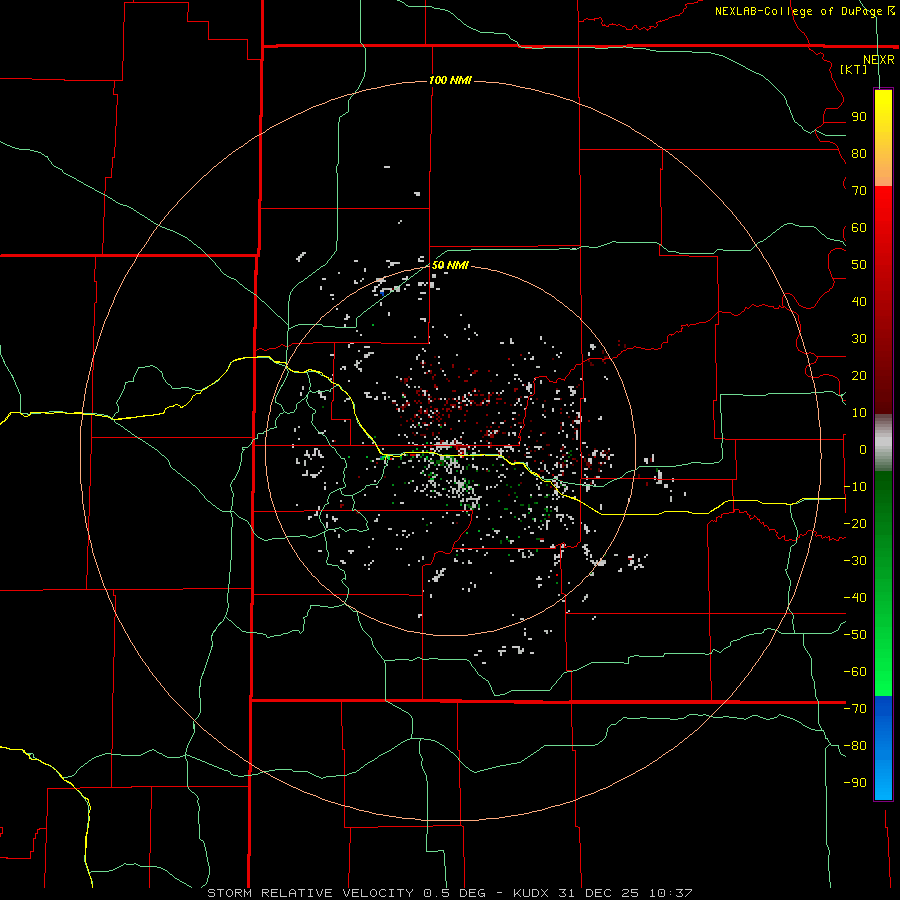Click the -50 scale label
The image size is (900, 900).
pyautogui.click(x=855, y=635)
